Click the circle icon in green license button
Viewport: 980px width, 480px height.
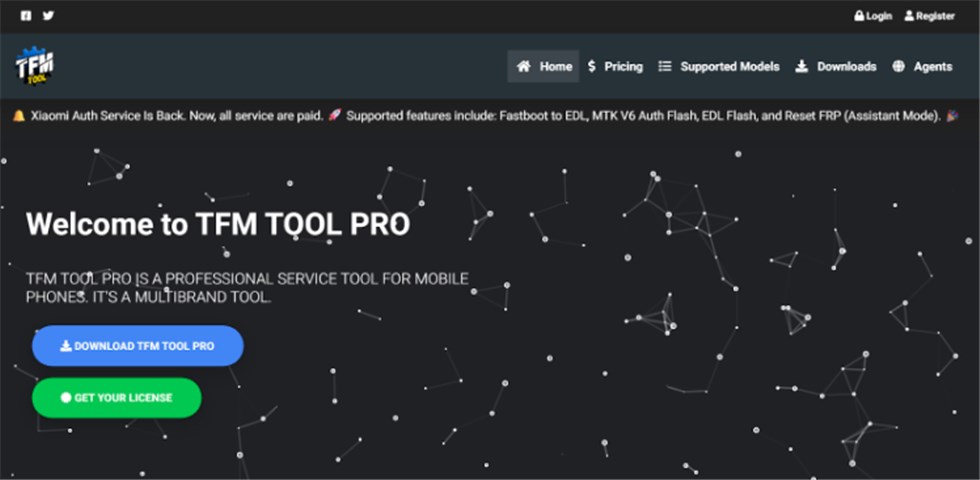pyautogui.click(x=66, y=398)
